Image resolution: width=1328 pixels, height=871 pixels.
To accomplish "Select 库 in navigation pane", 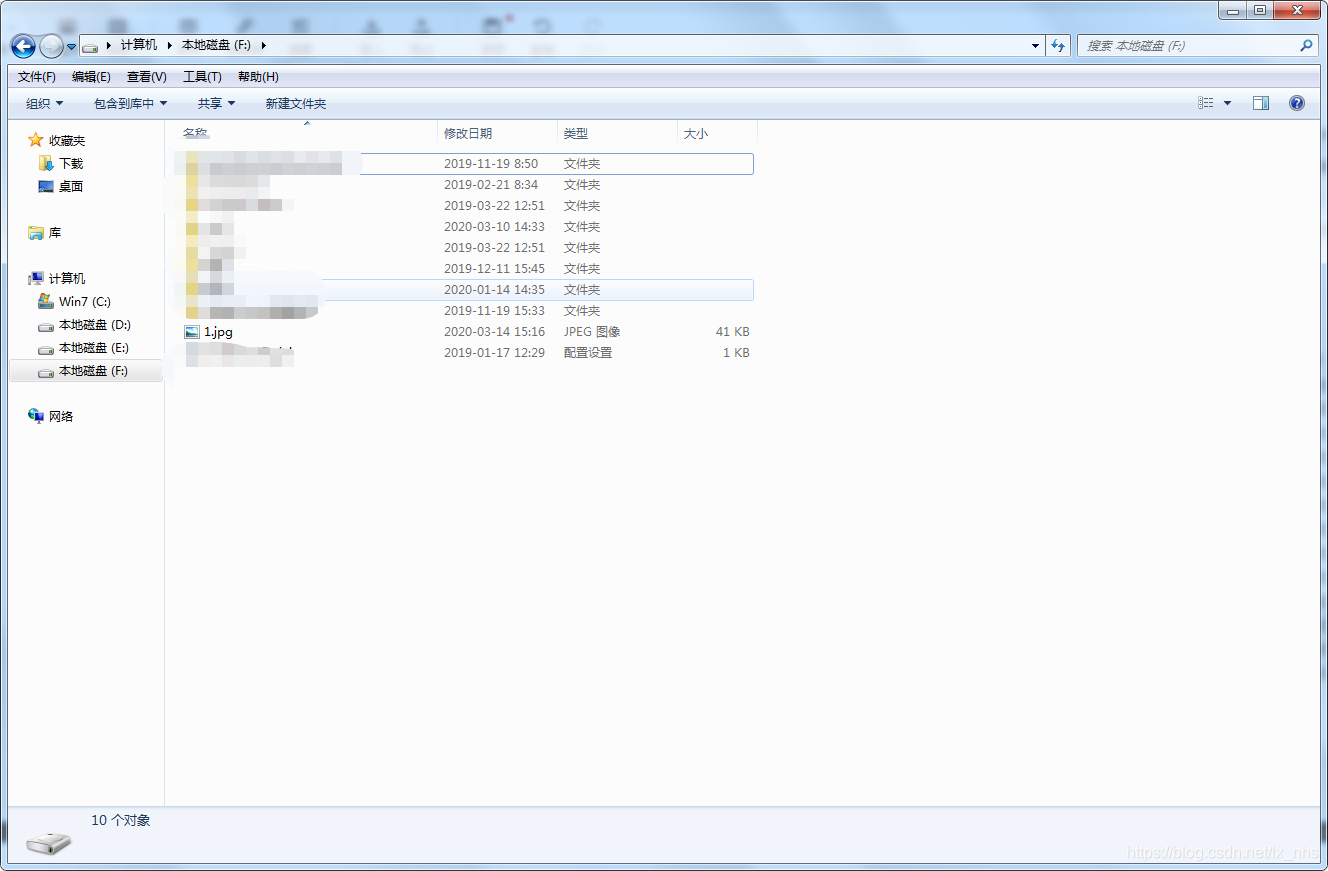I will (55, 232).
